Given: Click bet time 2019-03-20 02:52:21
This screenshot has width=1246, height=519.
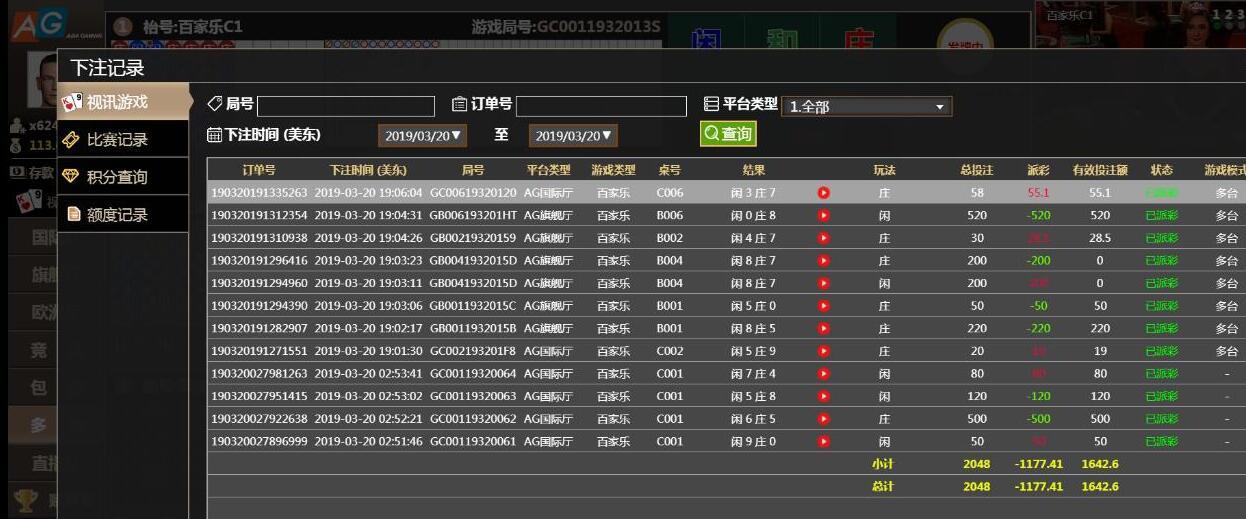Looking at the screenshot, I should click(x=368, y=419).
